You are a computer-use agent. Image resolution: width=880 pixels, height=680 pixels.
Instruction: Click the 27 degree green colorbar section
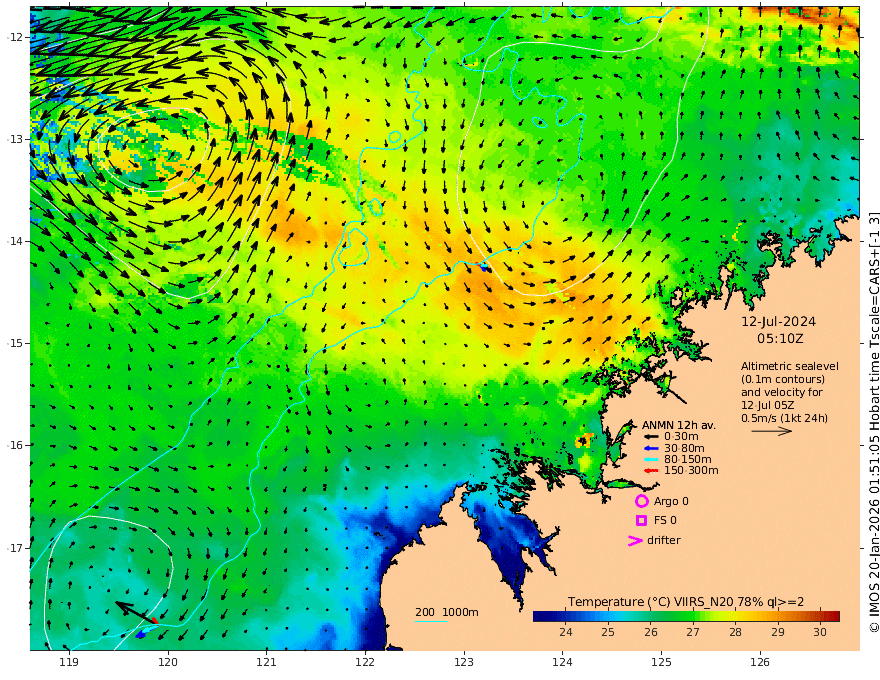693,617
